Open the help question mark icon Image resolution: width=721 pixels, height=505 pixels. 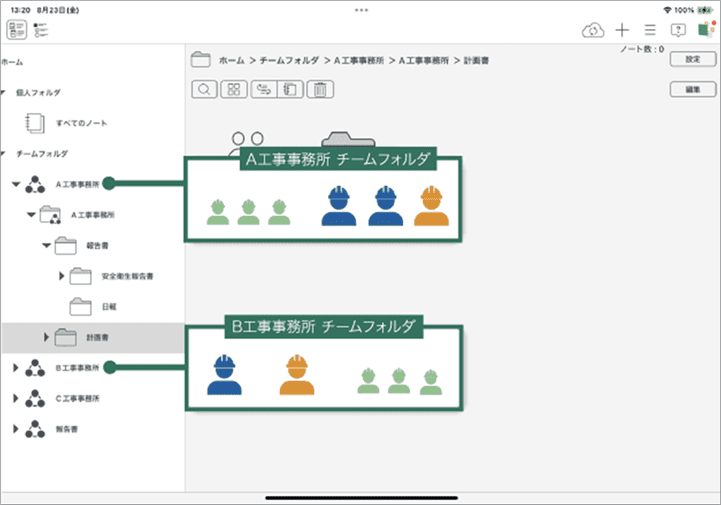[x=678, y=30]
